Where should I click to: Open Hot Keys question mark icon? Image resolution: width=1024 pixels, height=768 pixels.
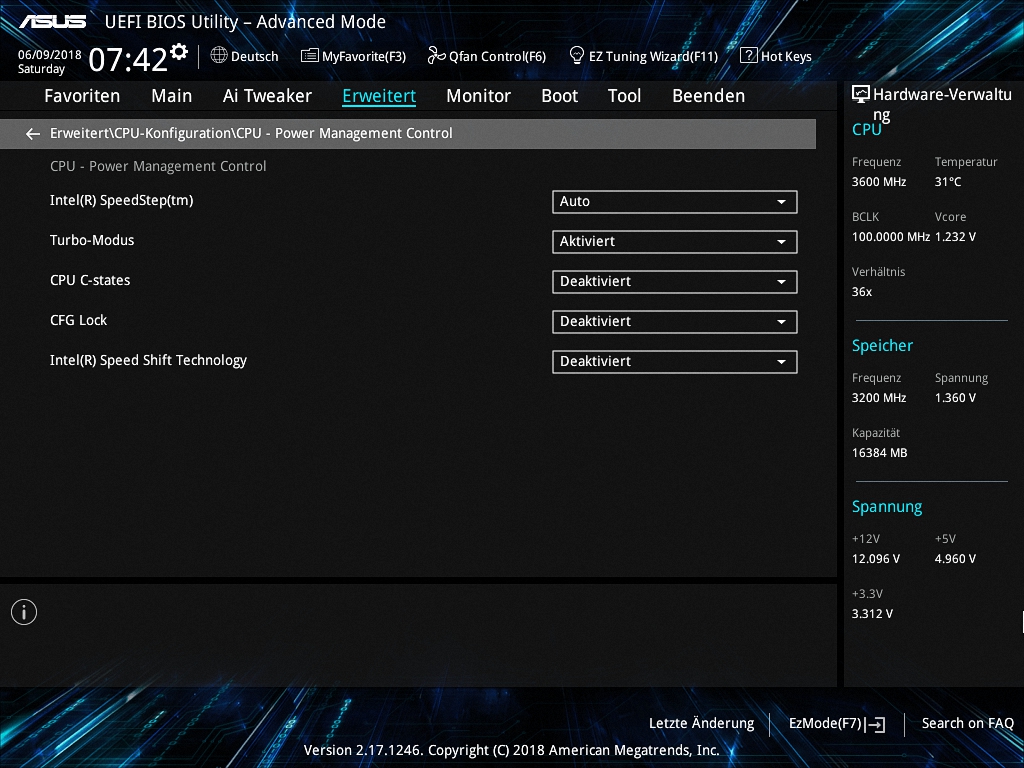click(x=748, y=56)
